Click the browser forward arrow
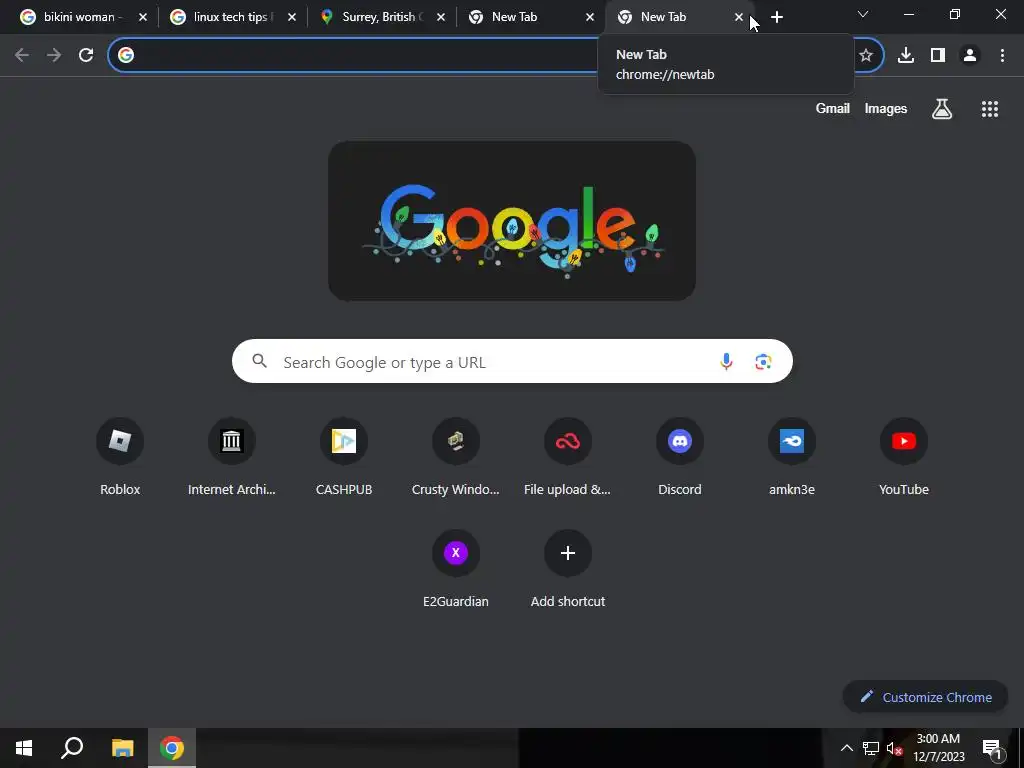 pos(54,56)
